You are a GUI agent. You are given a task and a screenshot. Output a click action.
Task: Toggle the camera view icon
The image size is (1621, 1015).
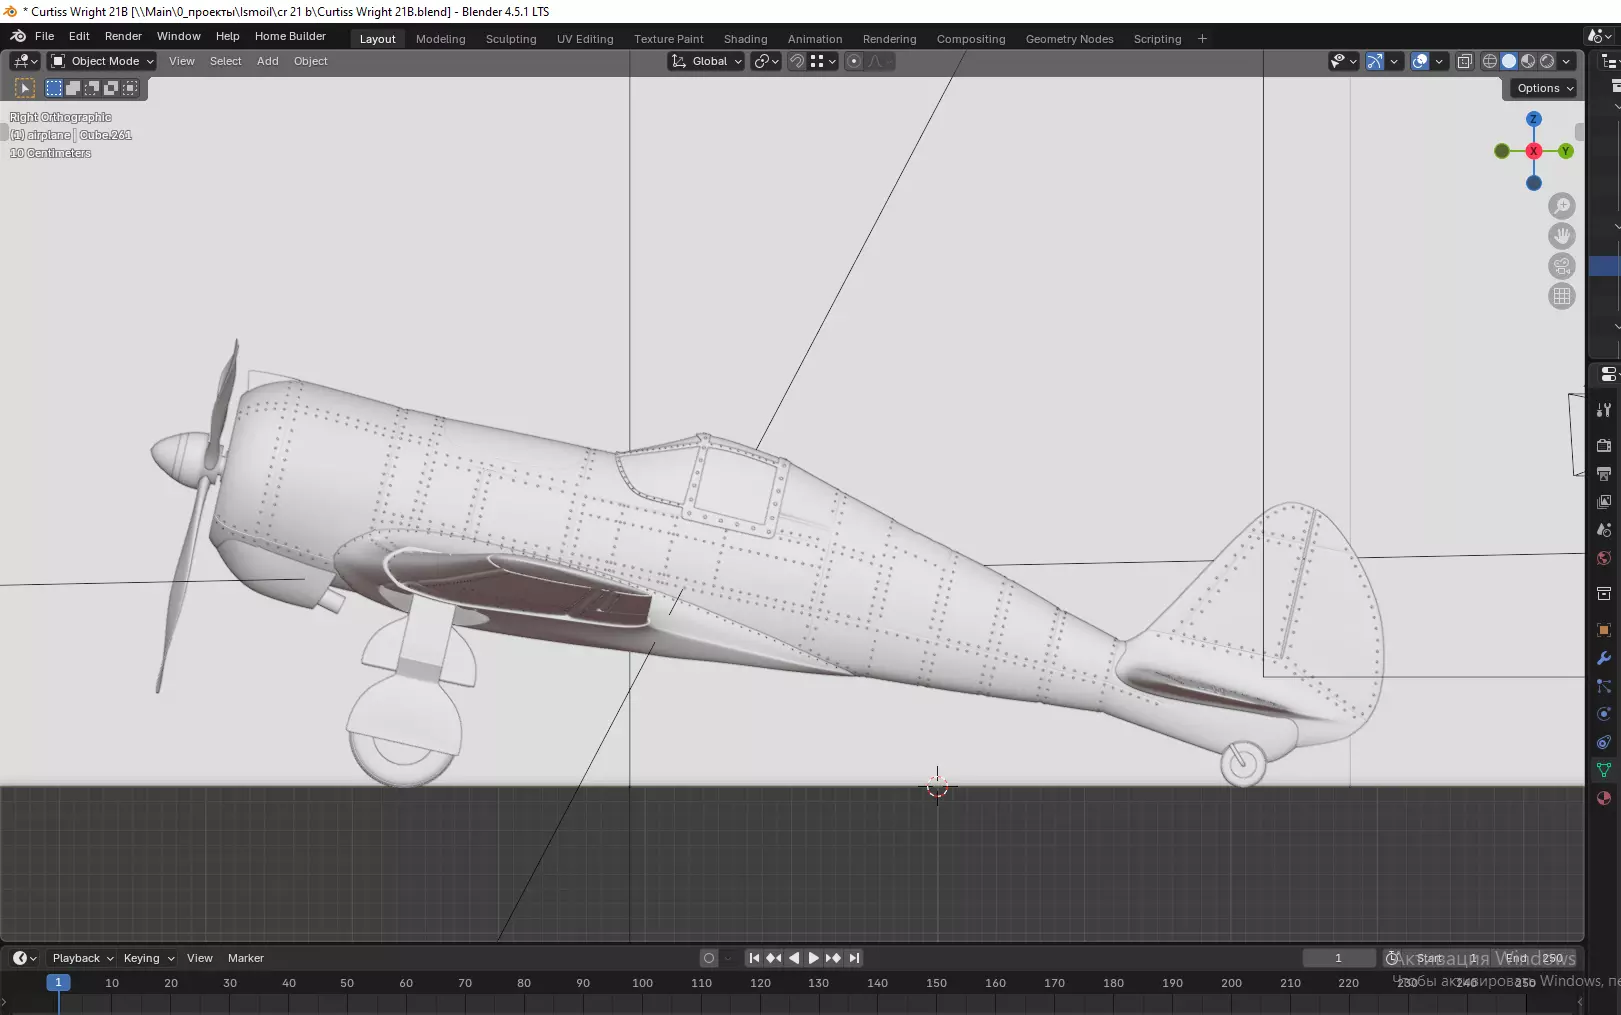click(x=1562, y=266)
